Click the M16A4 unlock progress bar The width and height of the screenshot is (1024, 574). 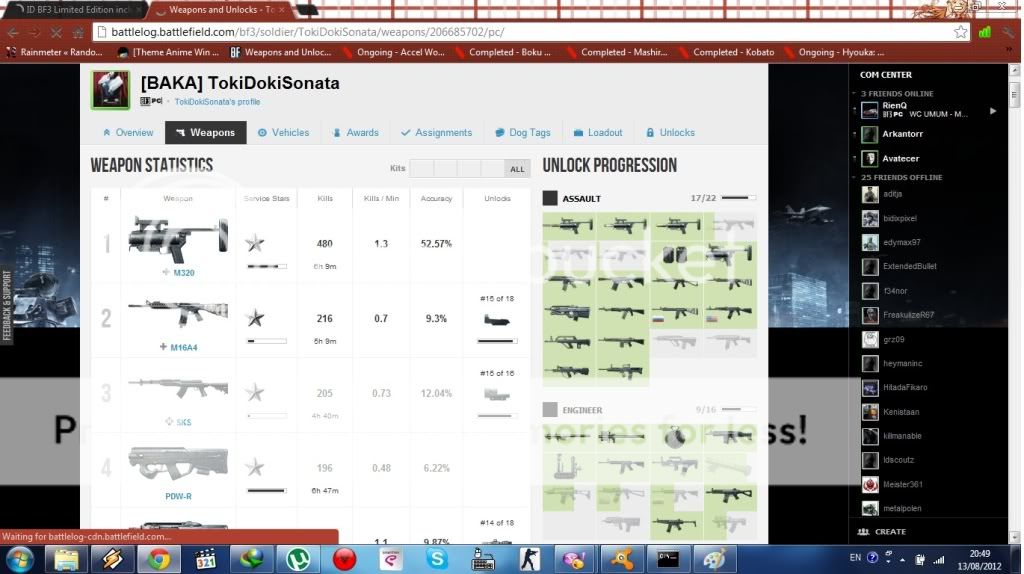click(x=497, y=341)
